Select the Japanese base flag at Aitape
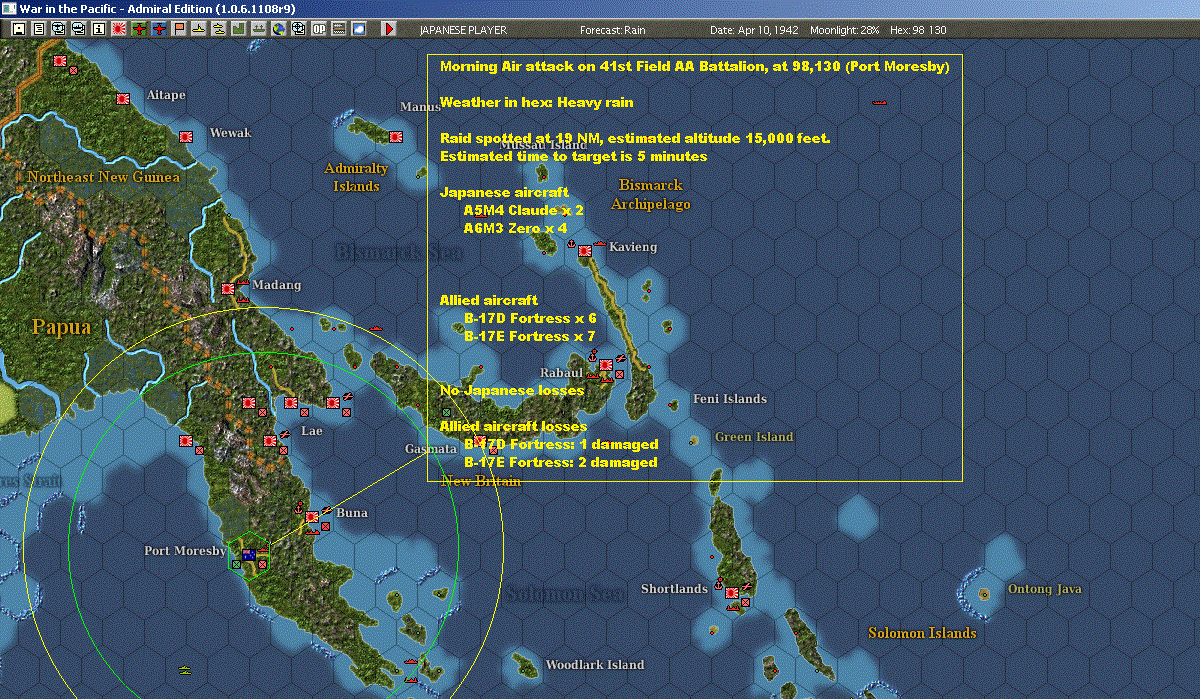Screen dimensions: 1200x699 [124, 99]
